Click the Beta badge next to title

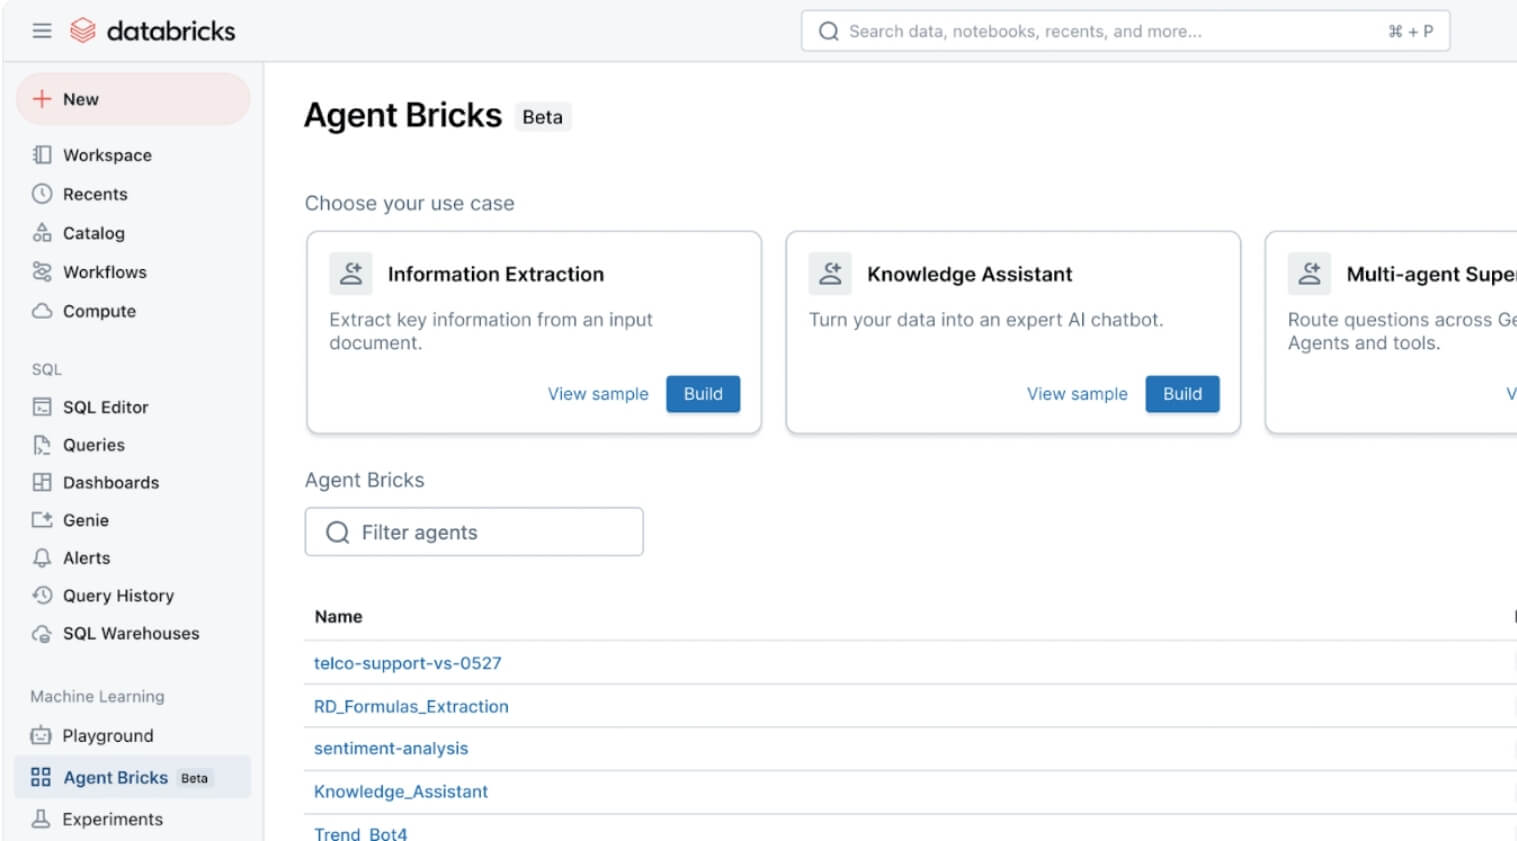(542, 117)
